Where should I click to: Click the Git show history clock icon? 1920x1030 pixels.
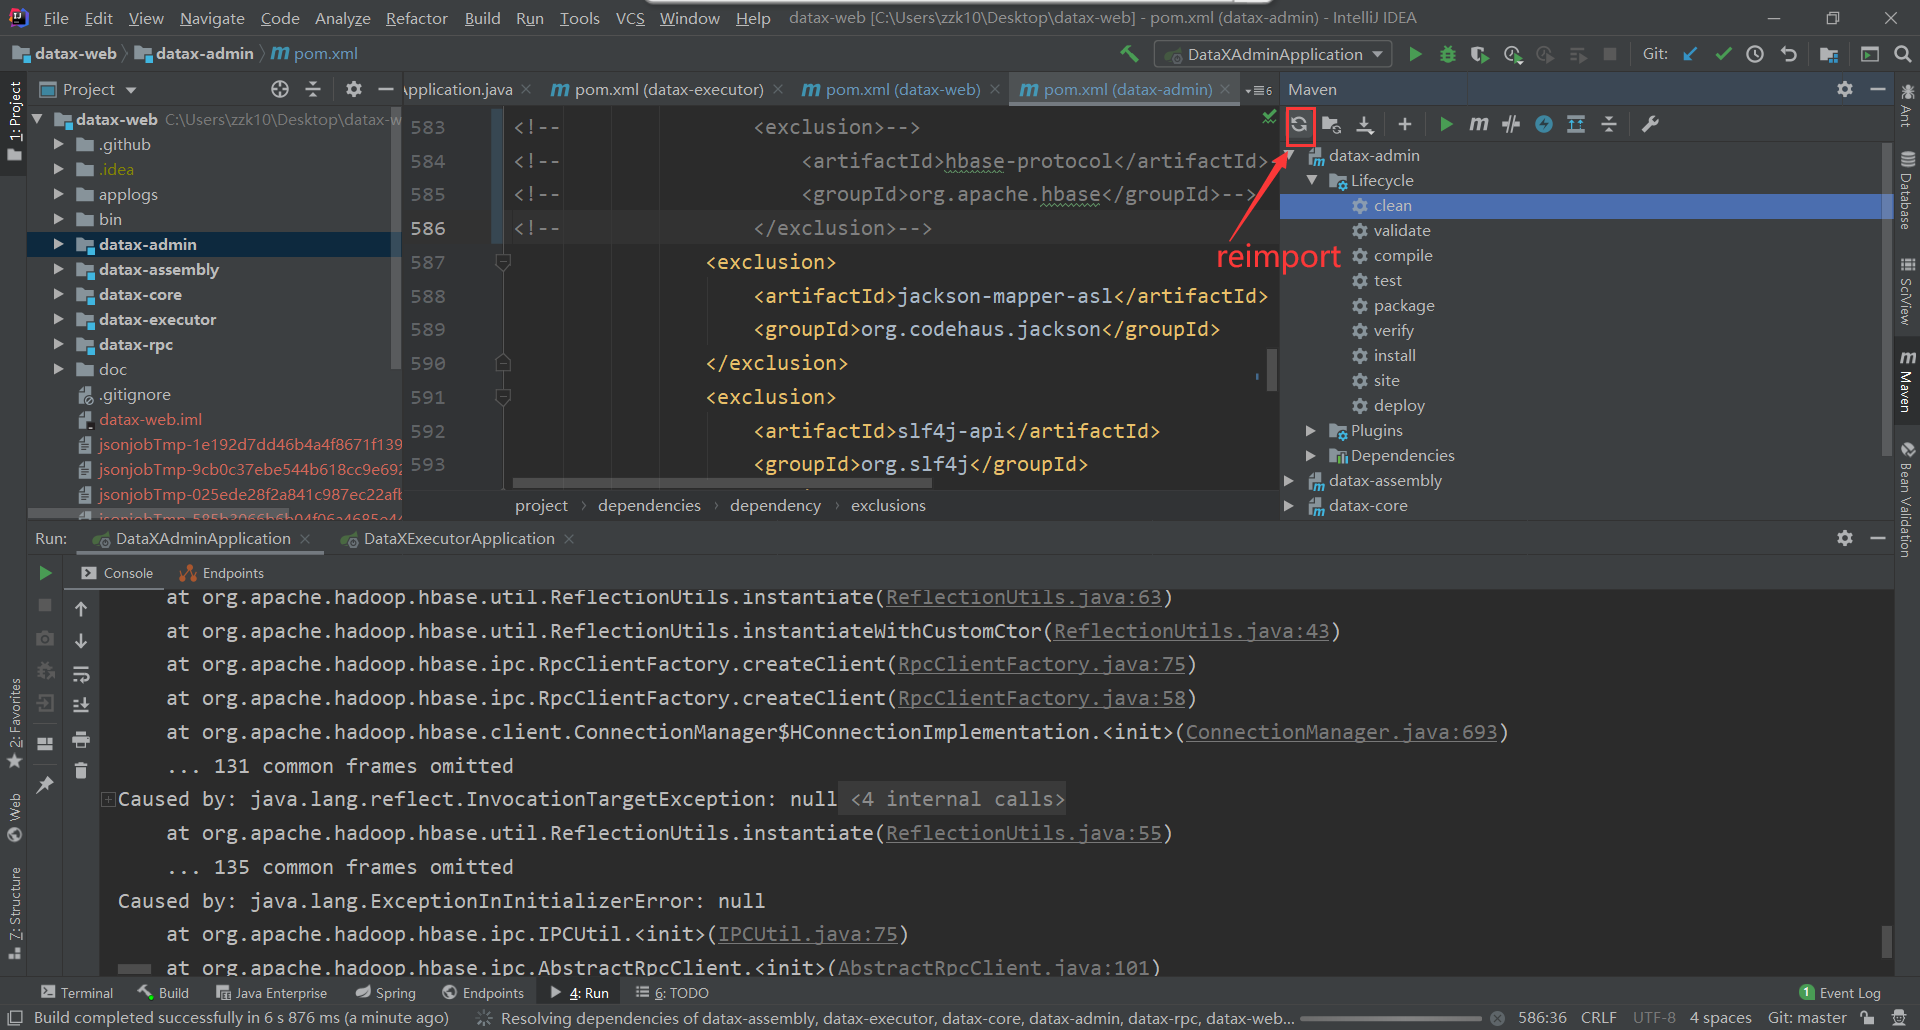(1755, 54)
